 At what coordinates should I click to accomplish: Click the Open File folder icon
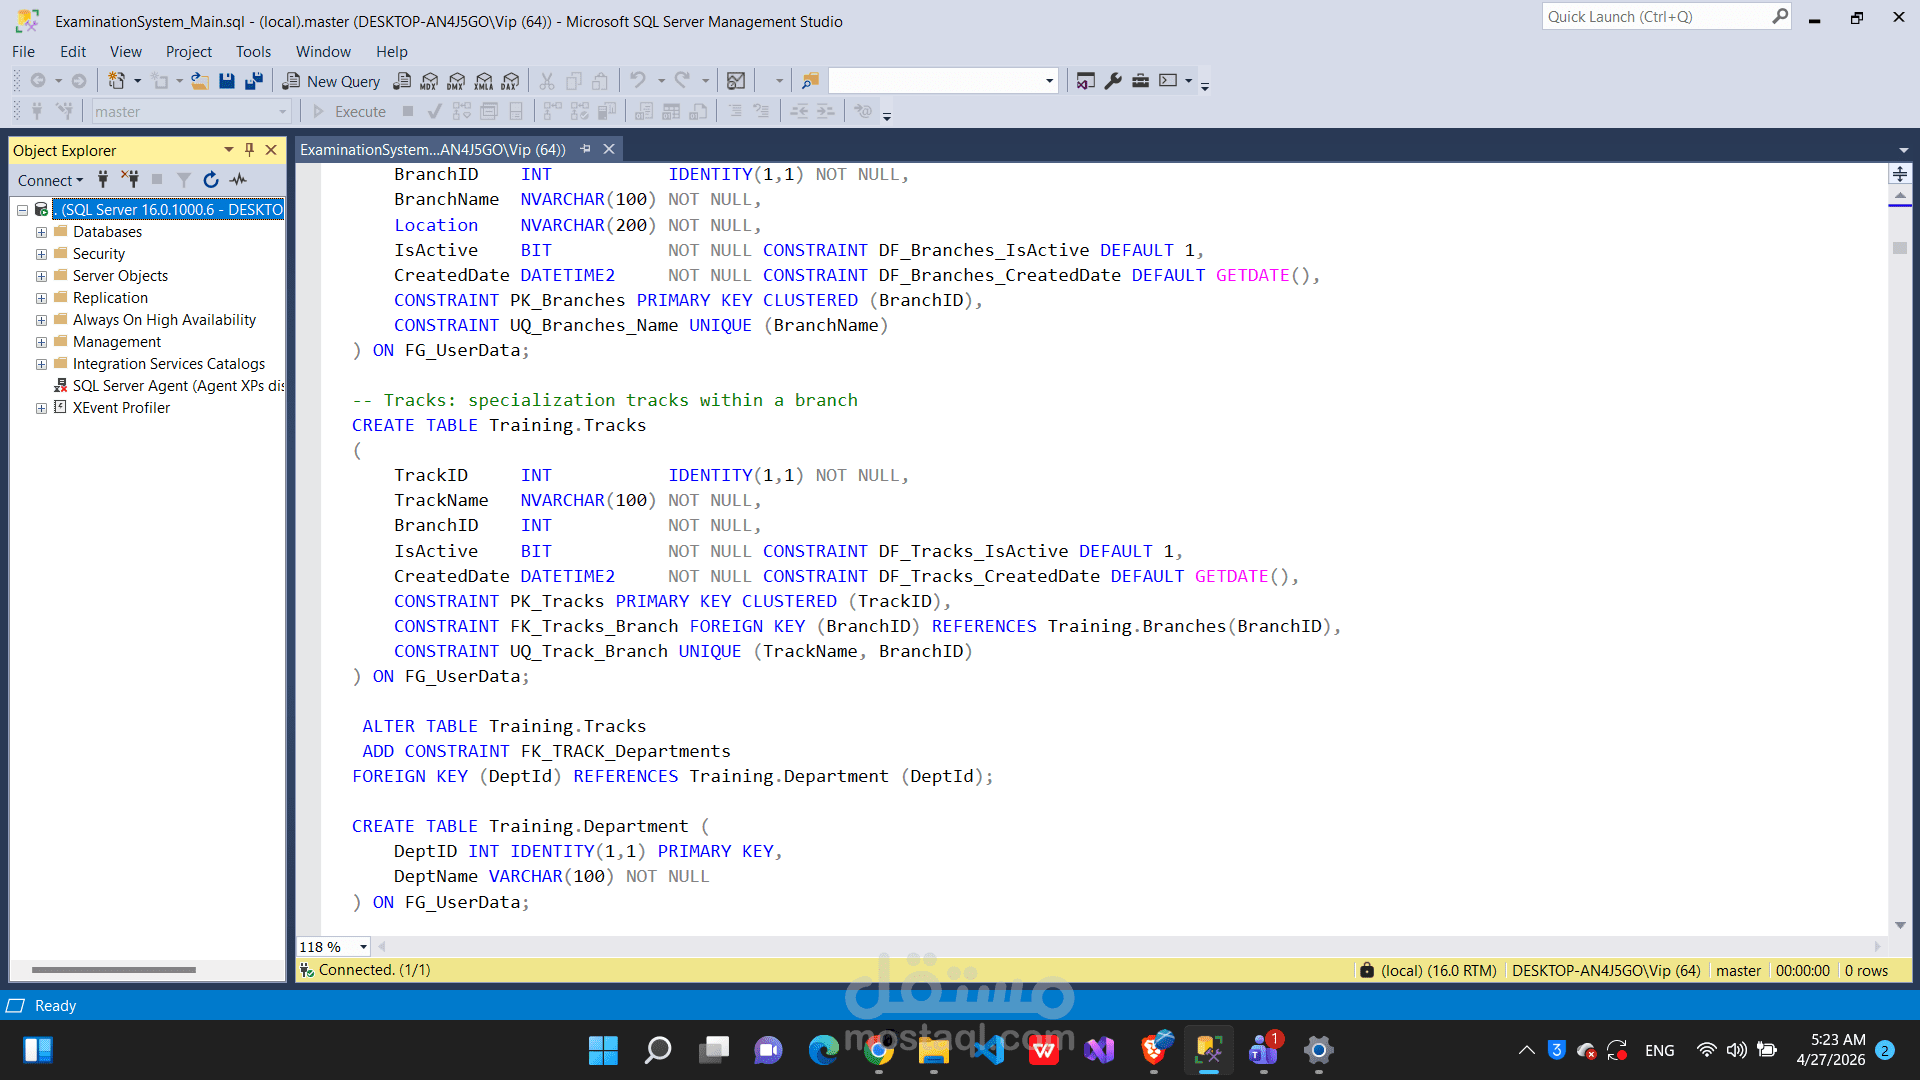coord(200,81)
